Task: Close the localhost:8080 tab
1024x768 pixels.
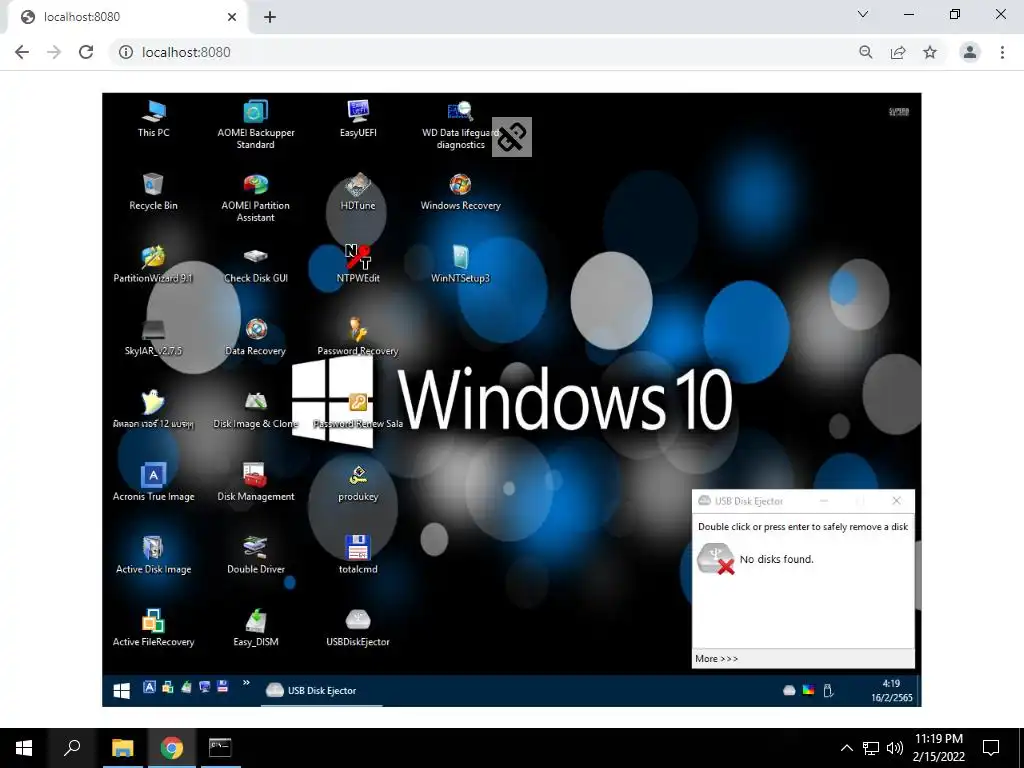Action: coord(232,17)
